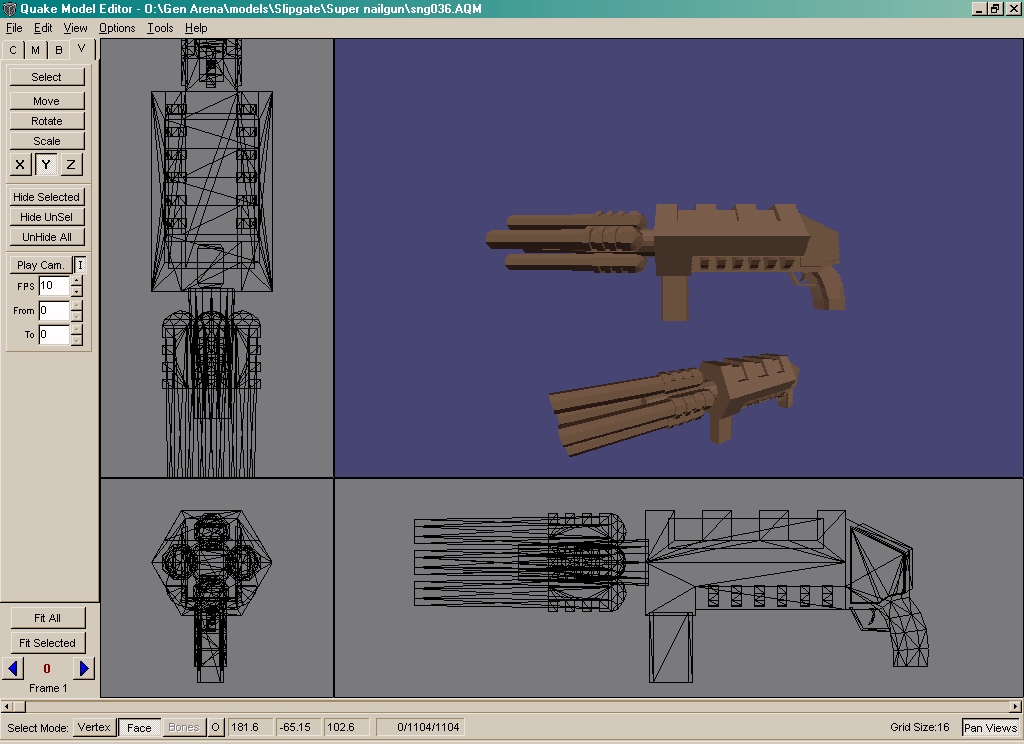The height and width of the screenshot is (744, 1024).
Task: Open the Edit menu
Action: pos(43,28)
